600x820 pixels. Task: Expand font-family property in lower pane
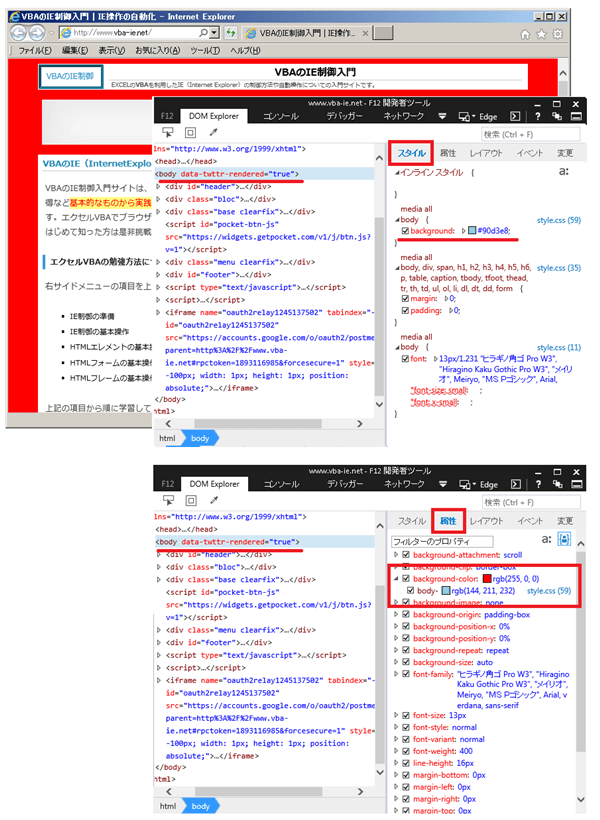click(396, 674)
